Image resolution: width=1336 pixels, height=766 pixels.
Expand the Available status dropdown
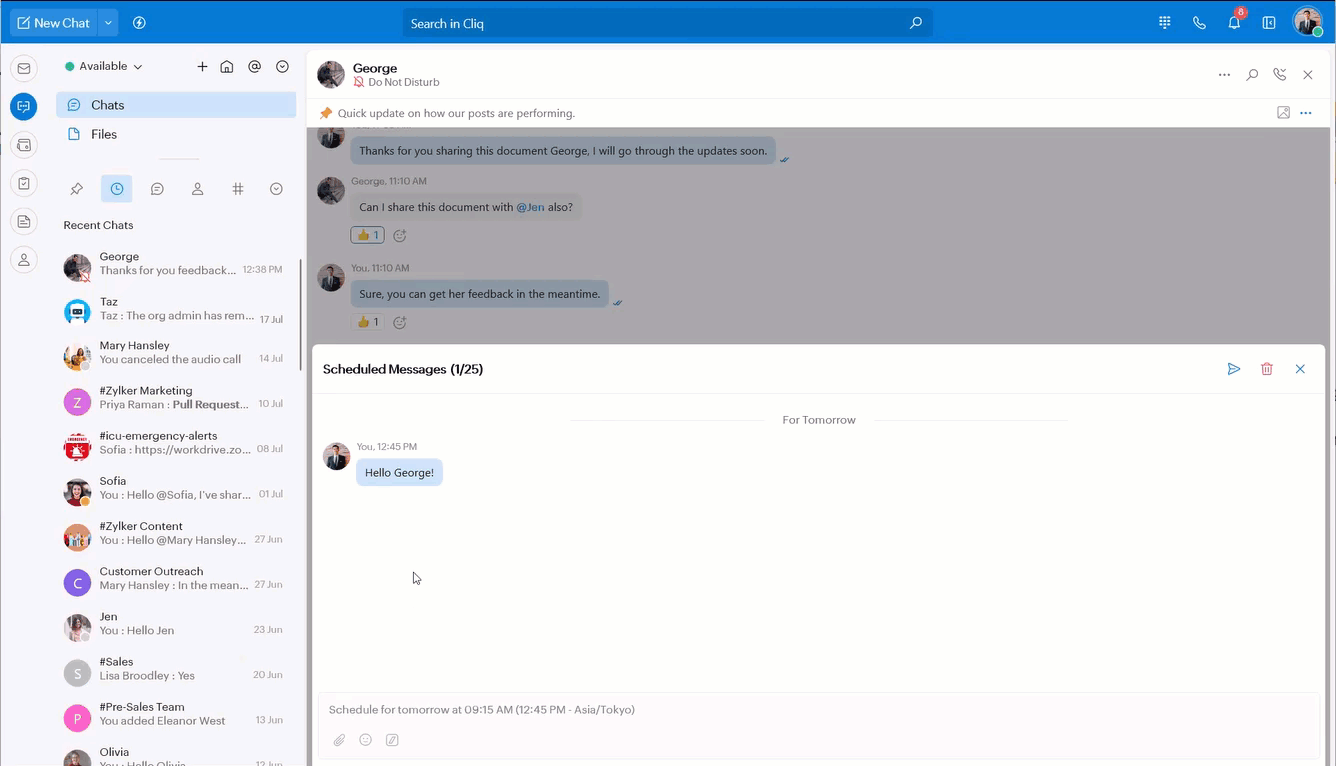coord(104,66)
